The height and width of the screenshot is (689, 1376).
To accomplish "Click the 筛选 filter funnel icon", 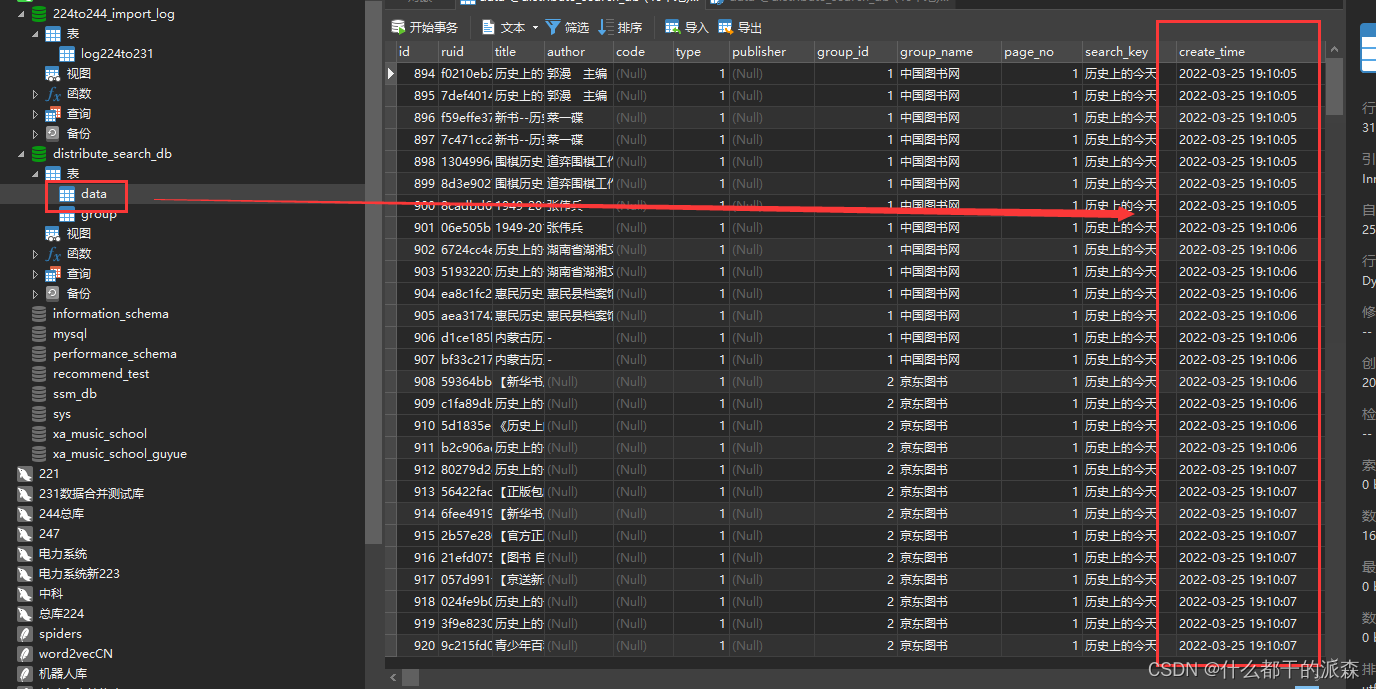I will (553, 27).
